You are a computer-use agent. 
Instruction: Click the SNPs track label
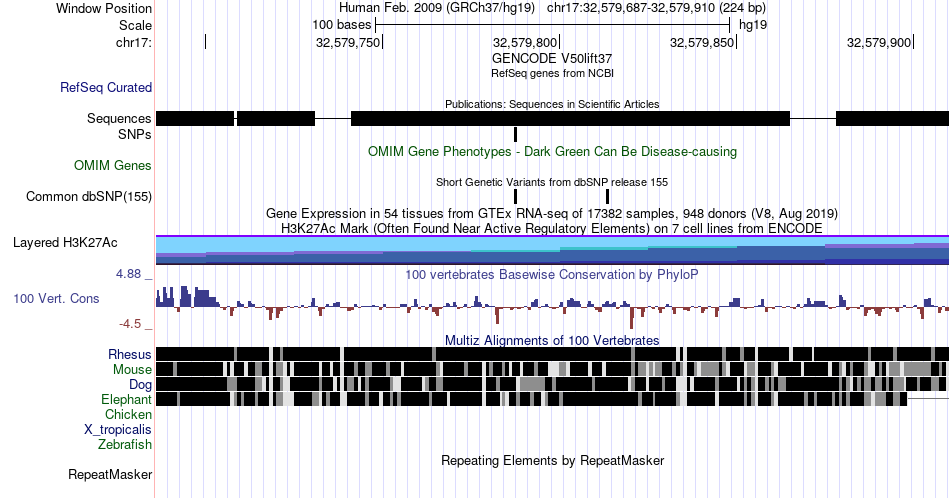click(x=135, y=134)
